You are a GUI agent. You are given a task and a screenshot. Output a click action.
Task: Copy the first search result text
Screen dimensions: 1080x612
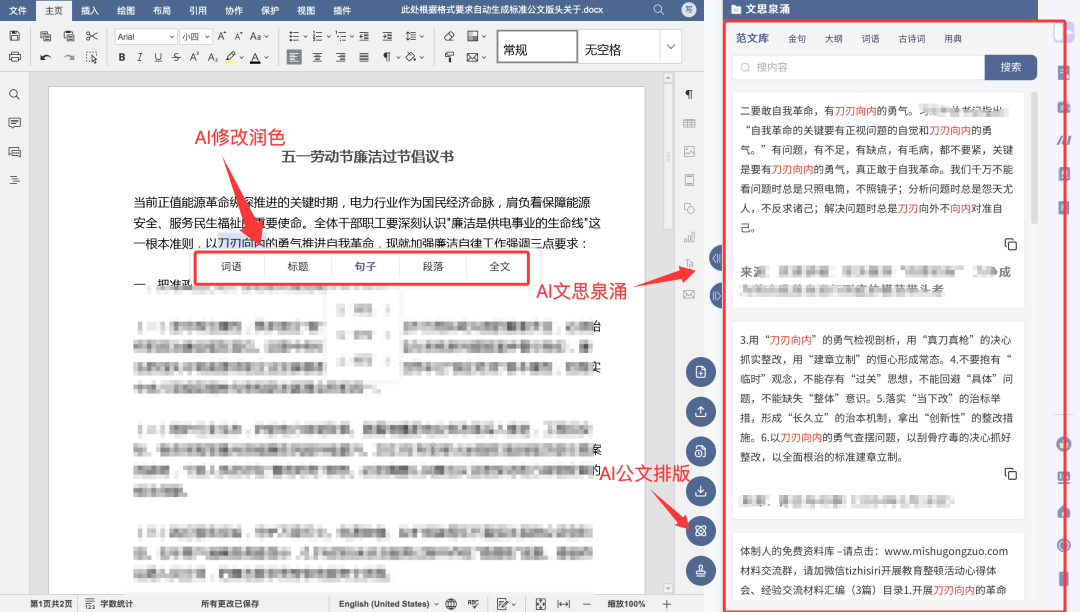pyautogui.click(x=1010, y=244)
